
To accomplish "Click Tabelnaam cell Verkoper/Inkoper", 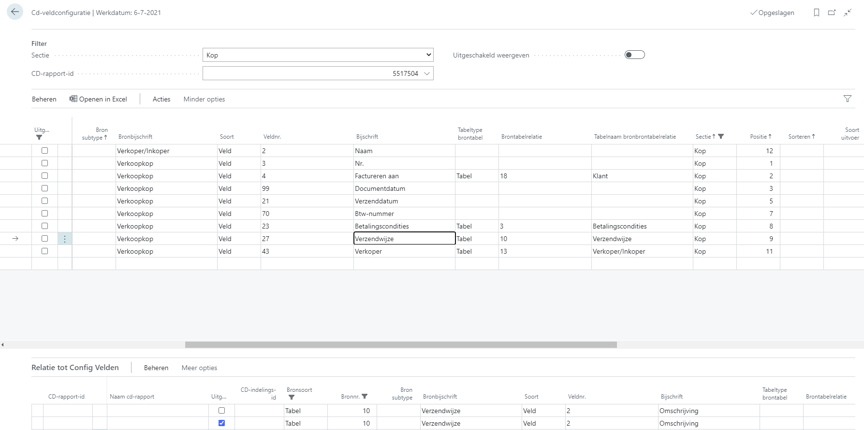I will (x=642, y=251).
